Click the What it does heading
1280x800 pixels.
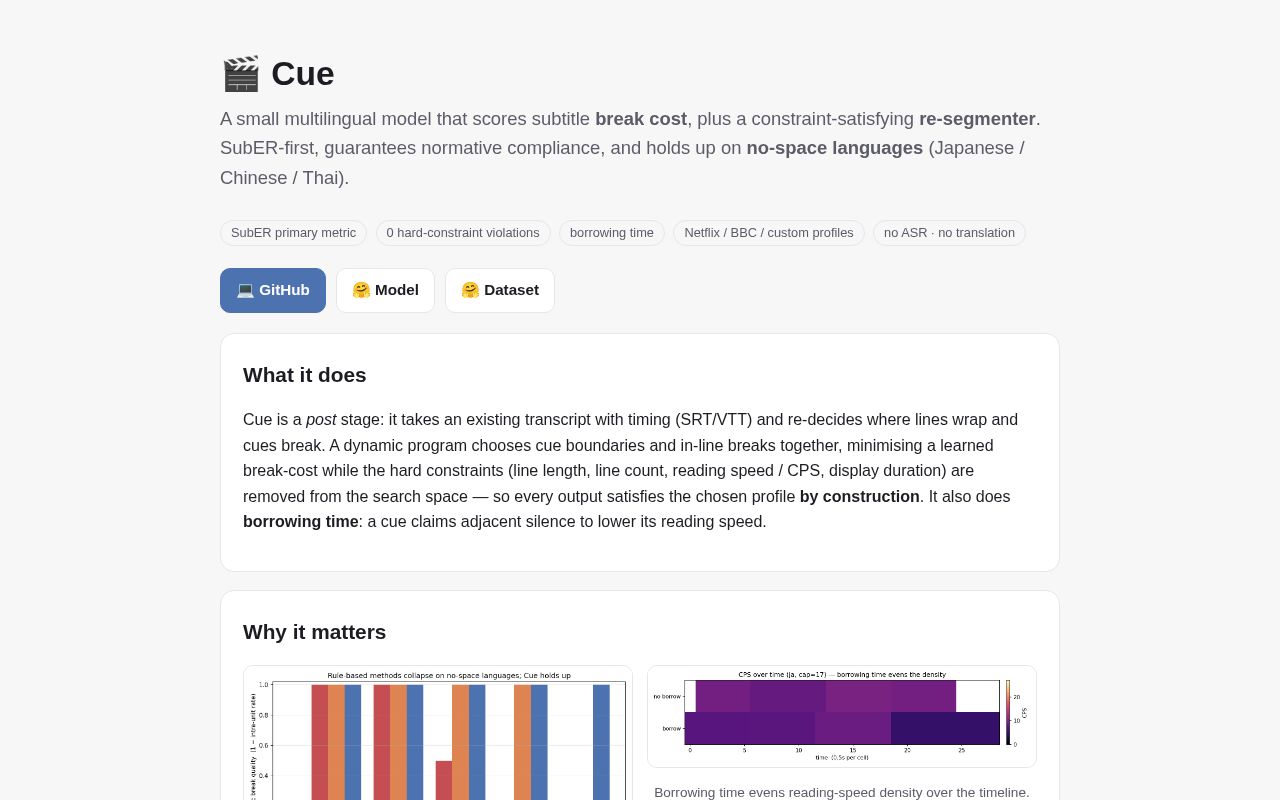coord(305,375)
